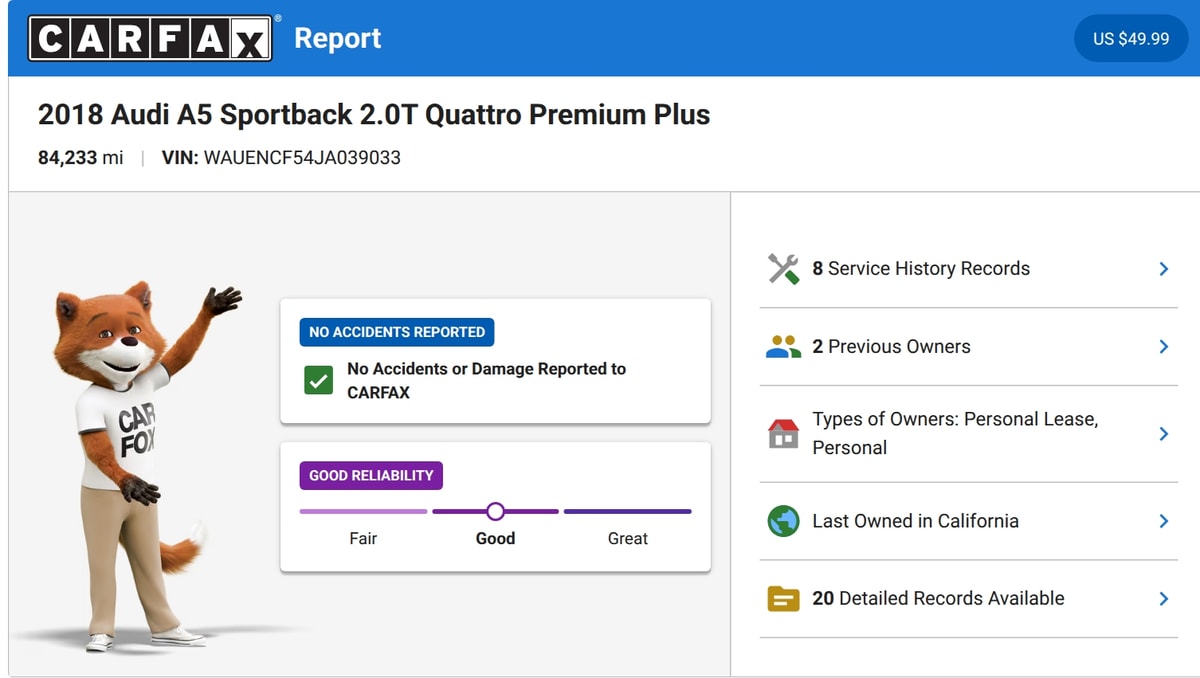This screenshot has height=678, width=1200.
Task: Click the NO ACCIDENTS REPORTED badge
Action: (397, 332)
